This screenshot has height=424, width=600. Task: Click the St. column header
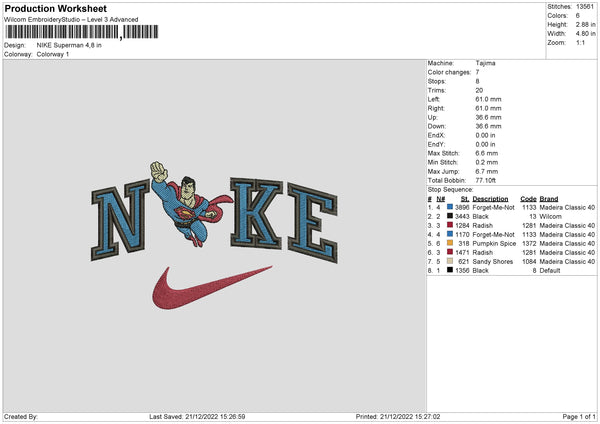465,199
